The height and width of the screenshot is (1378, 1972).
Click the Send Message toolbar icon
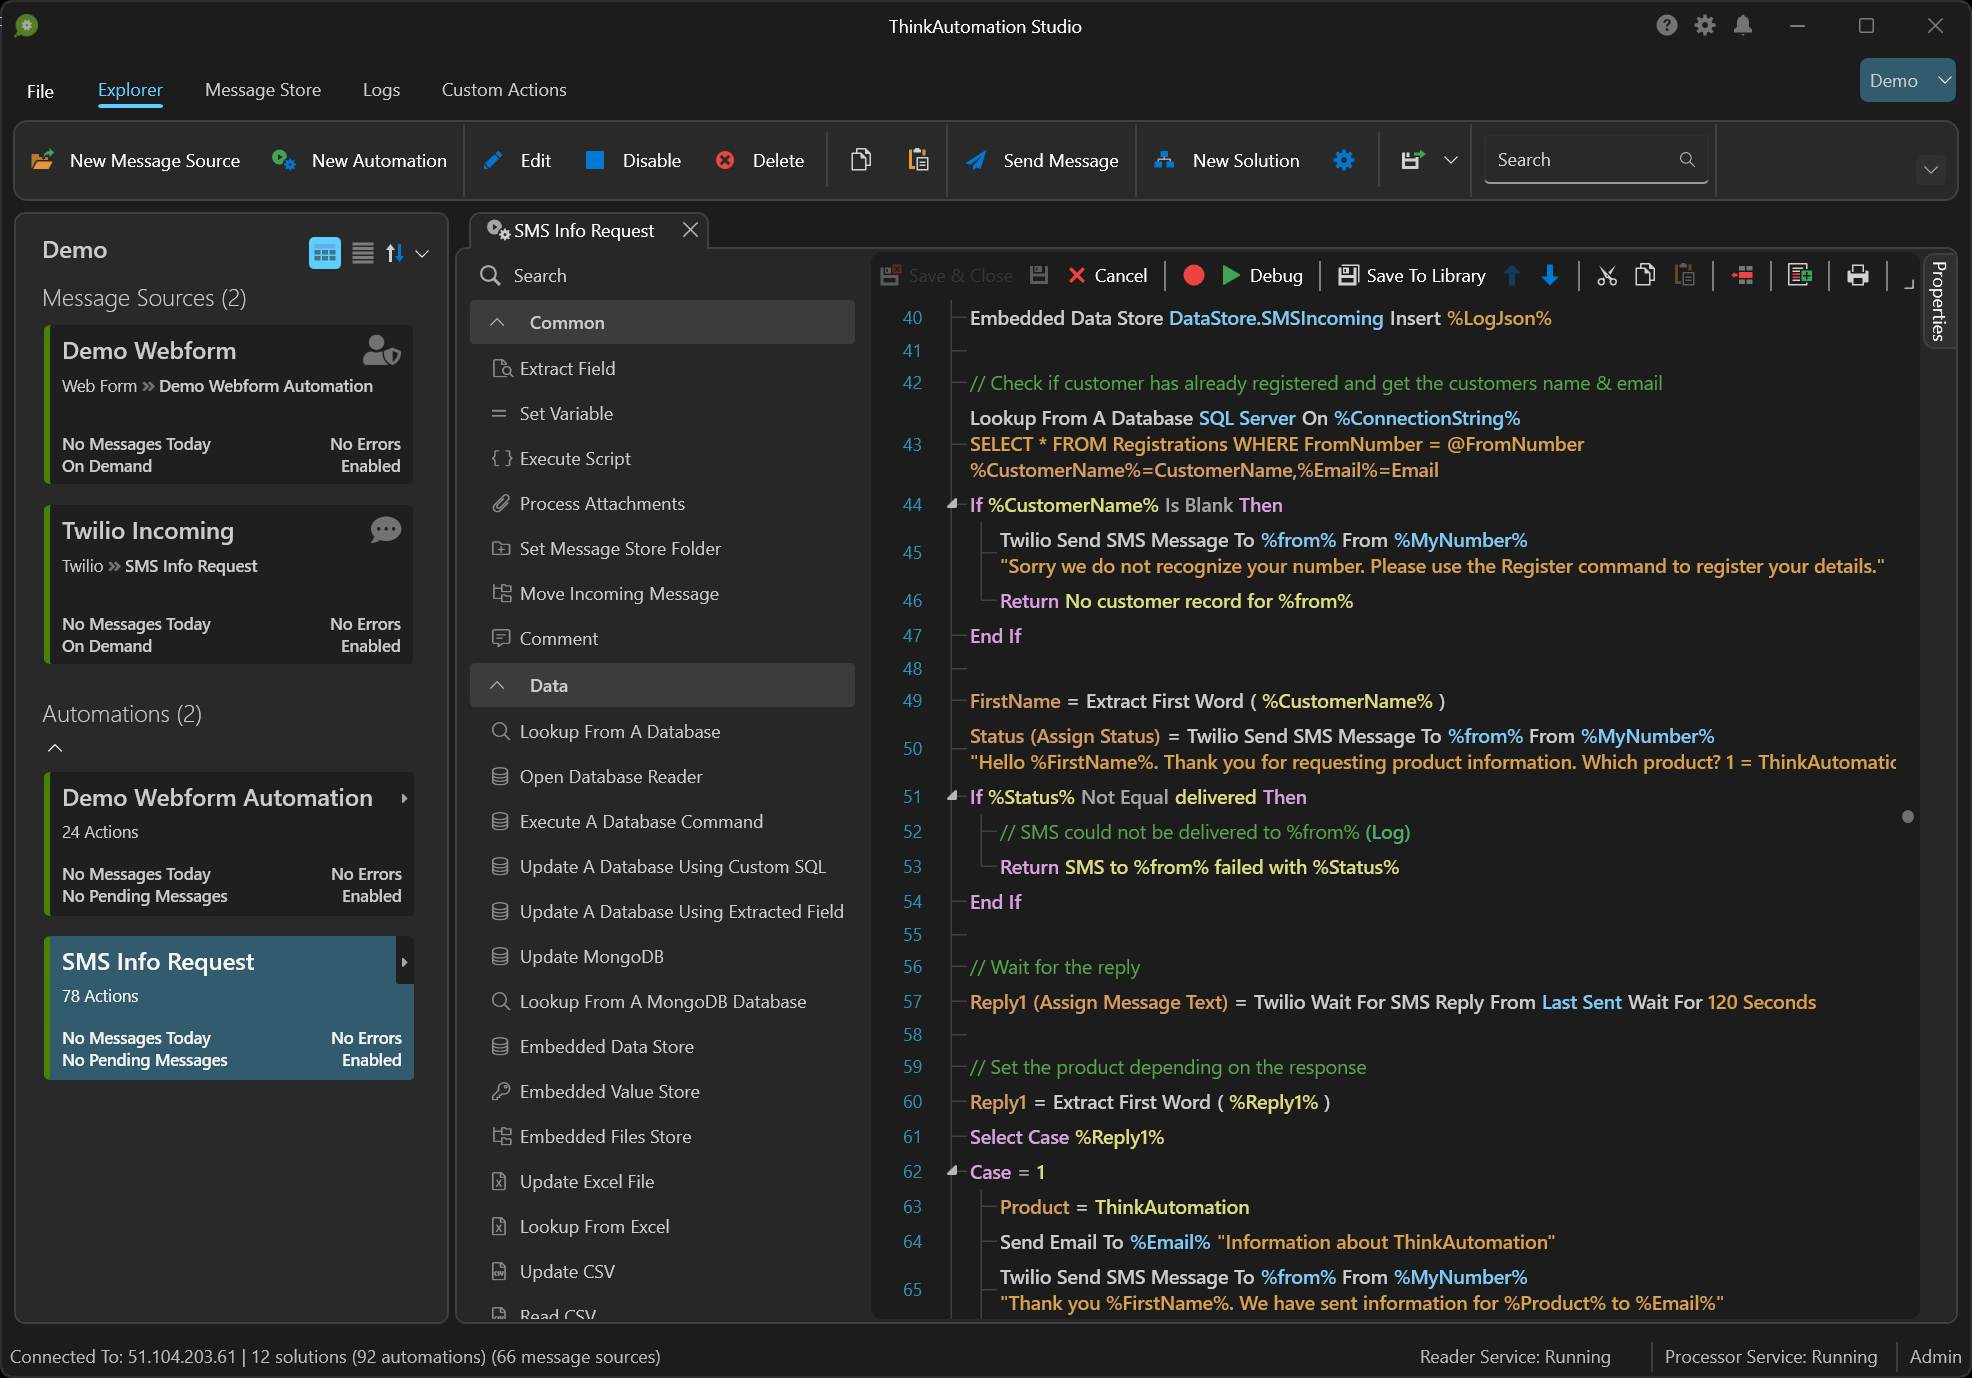click(x=1043, y=159)
